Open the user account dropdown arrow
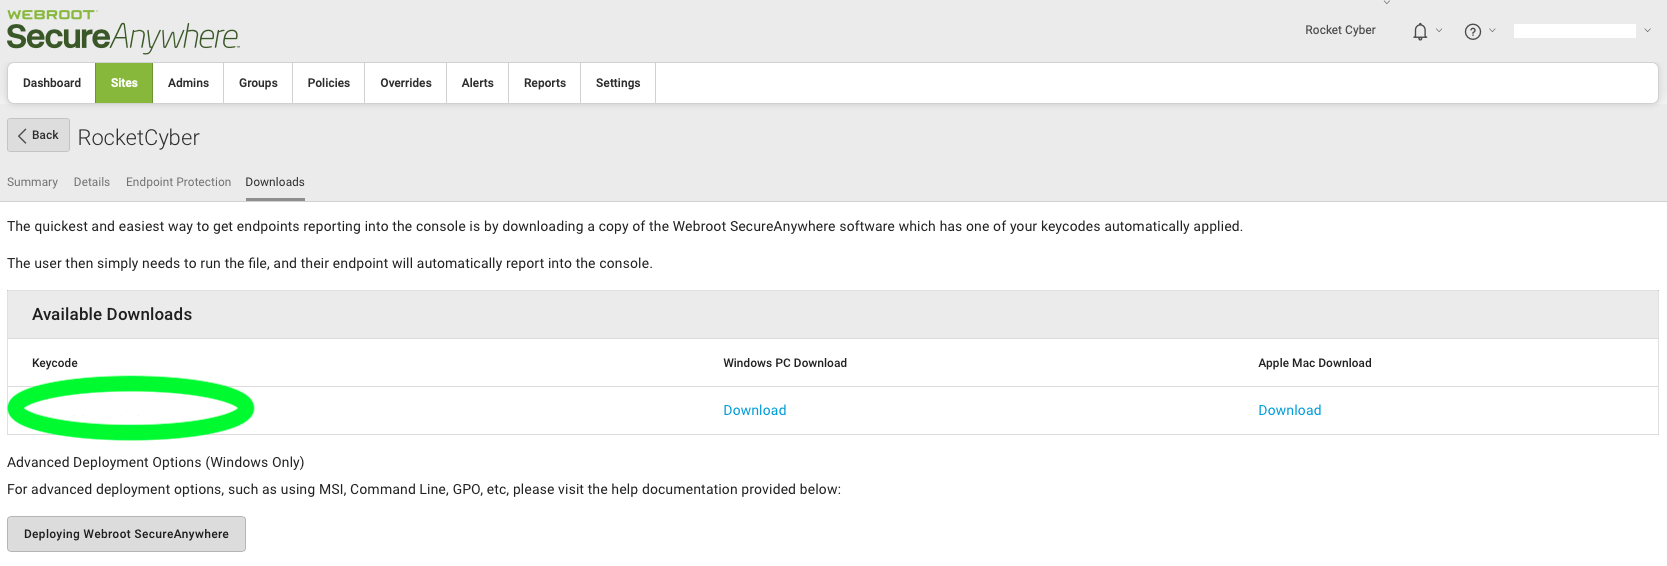Screen dimensions: 1667x566 [1647, 31]
